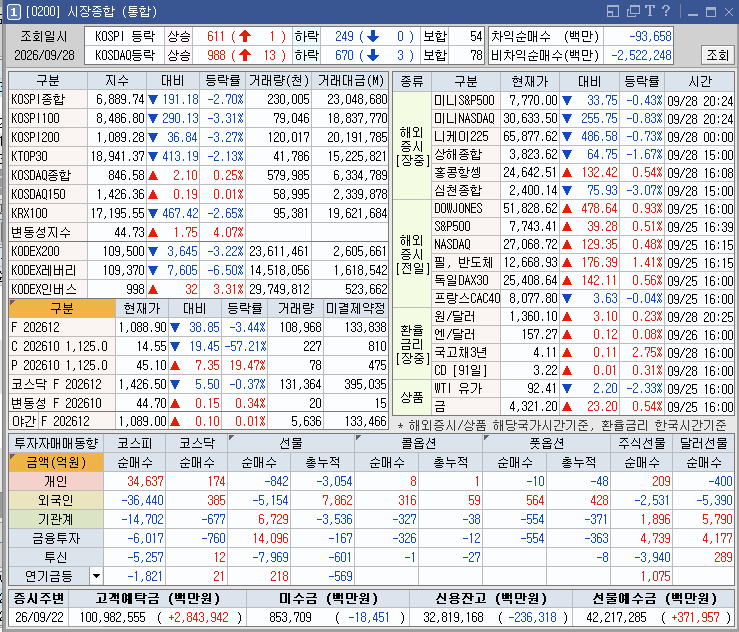Screen dimensions: 739x632
Task: Open help with the question mark icon
Action: click(x=665, y=11)
